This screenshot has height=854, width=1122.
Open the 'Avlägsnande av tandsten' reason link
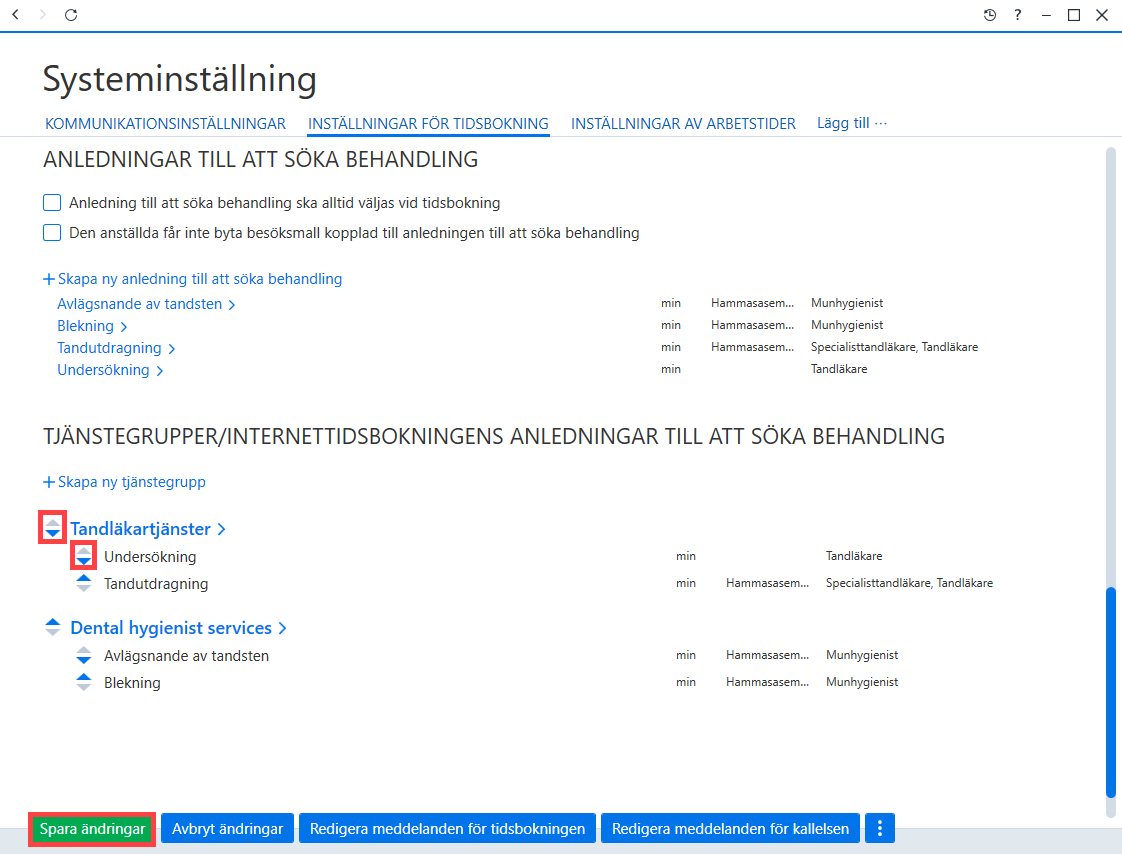(140, 304)
